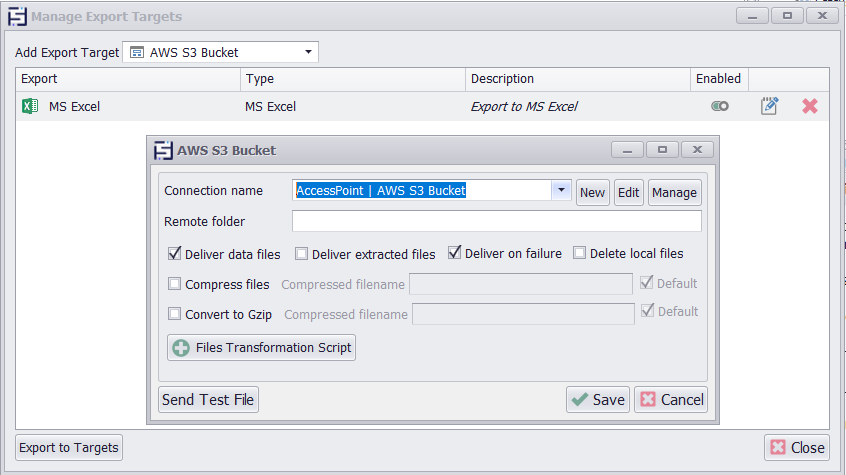The width and height of the screenshot is (846, 475).
Task: Enable Deliver extracted files
Action: point(301,254)
